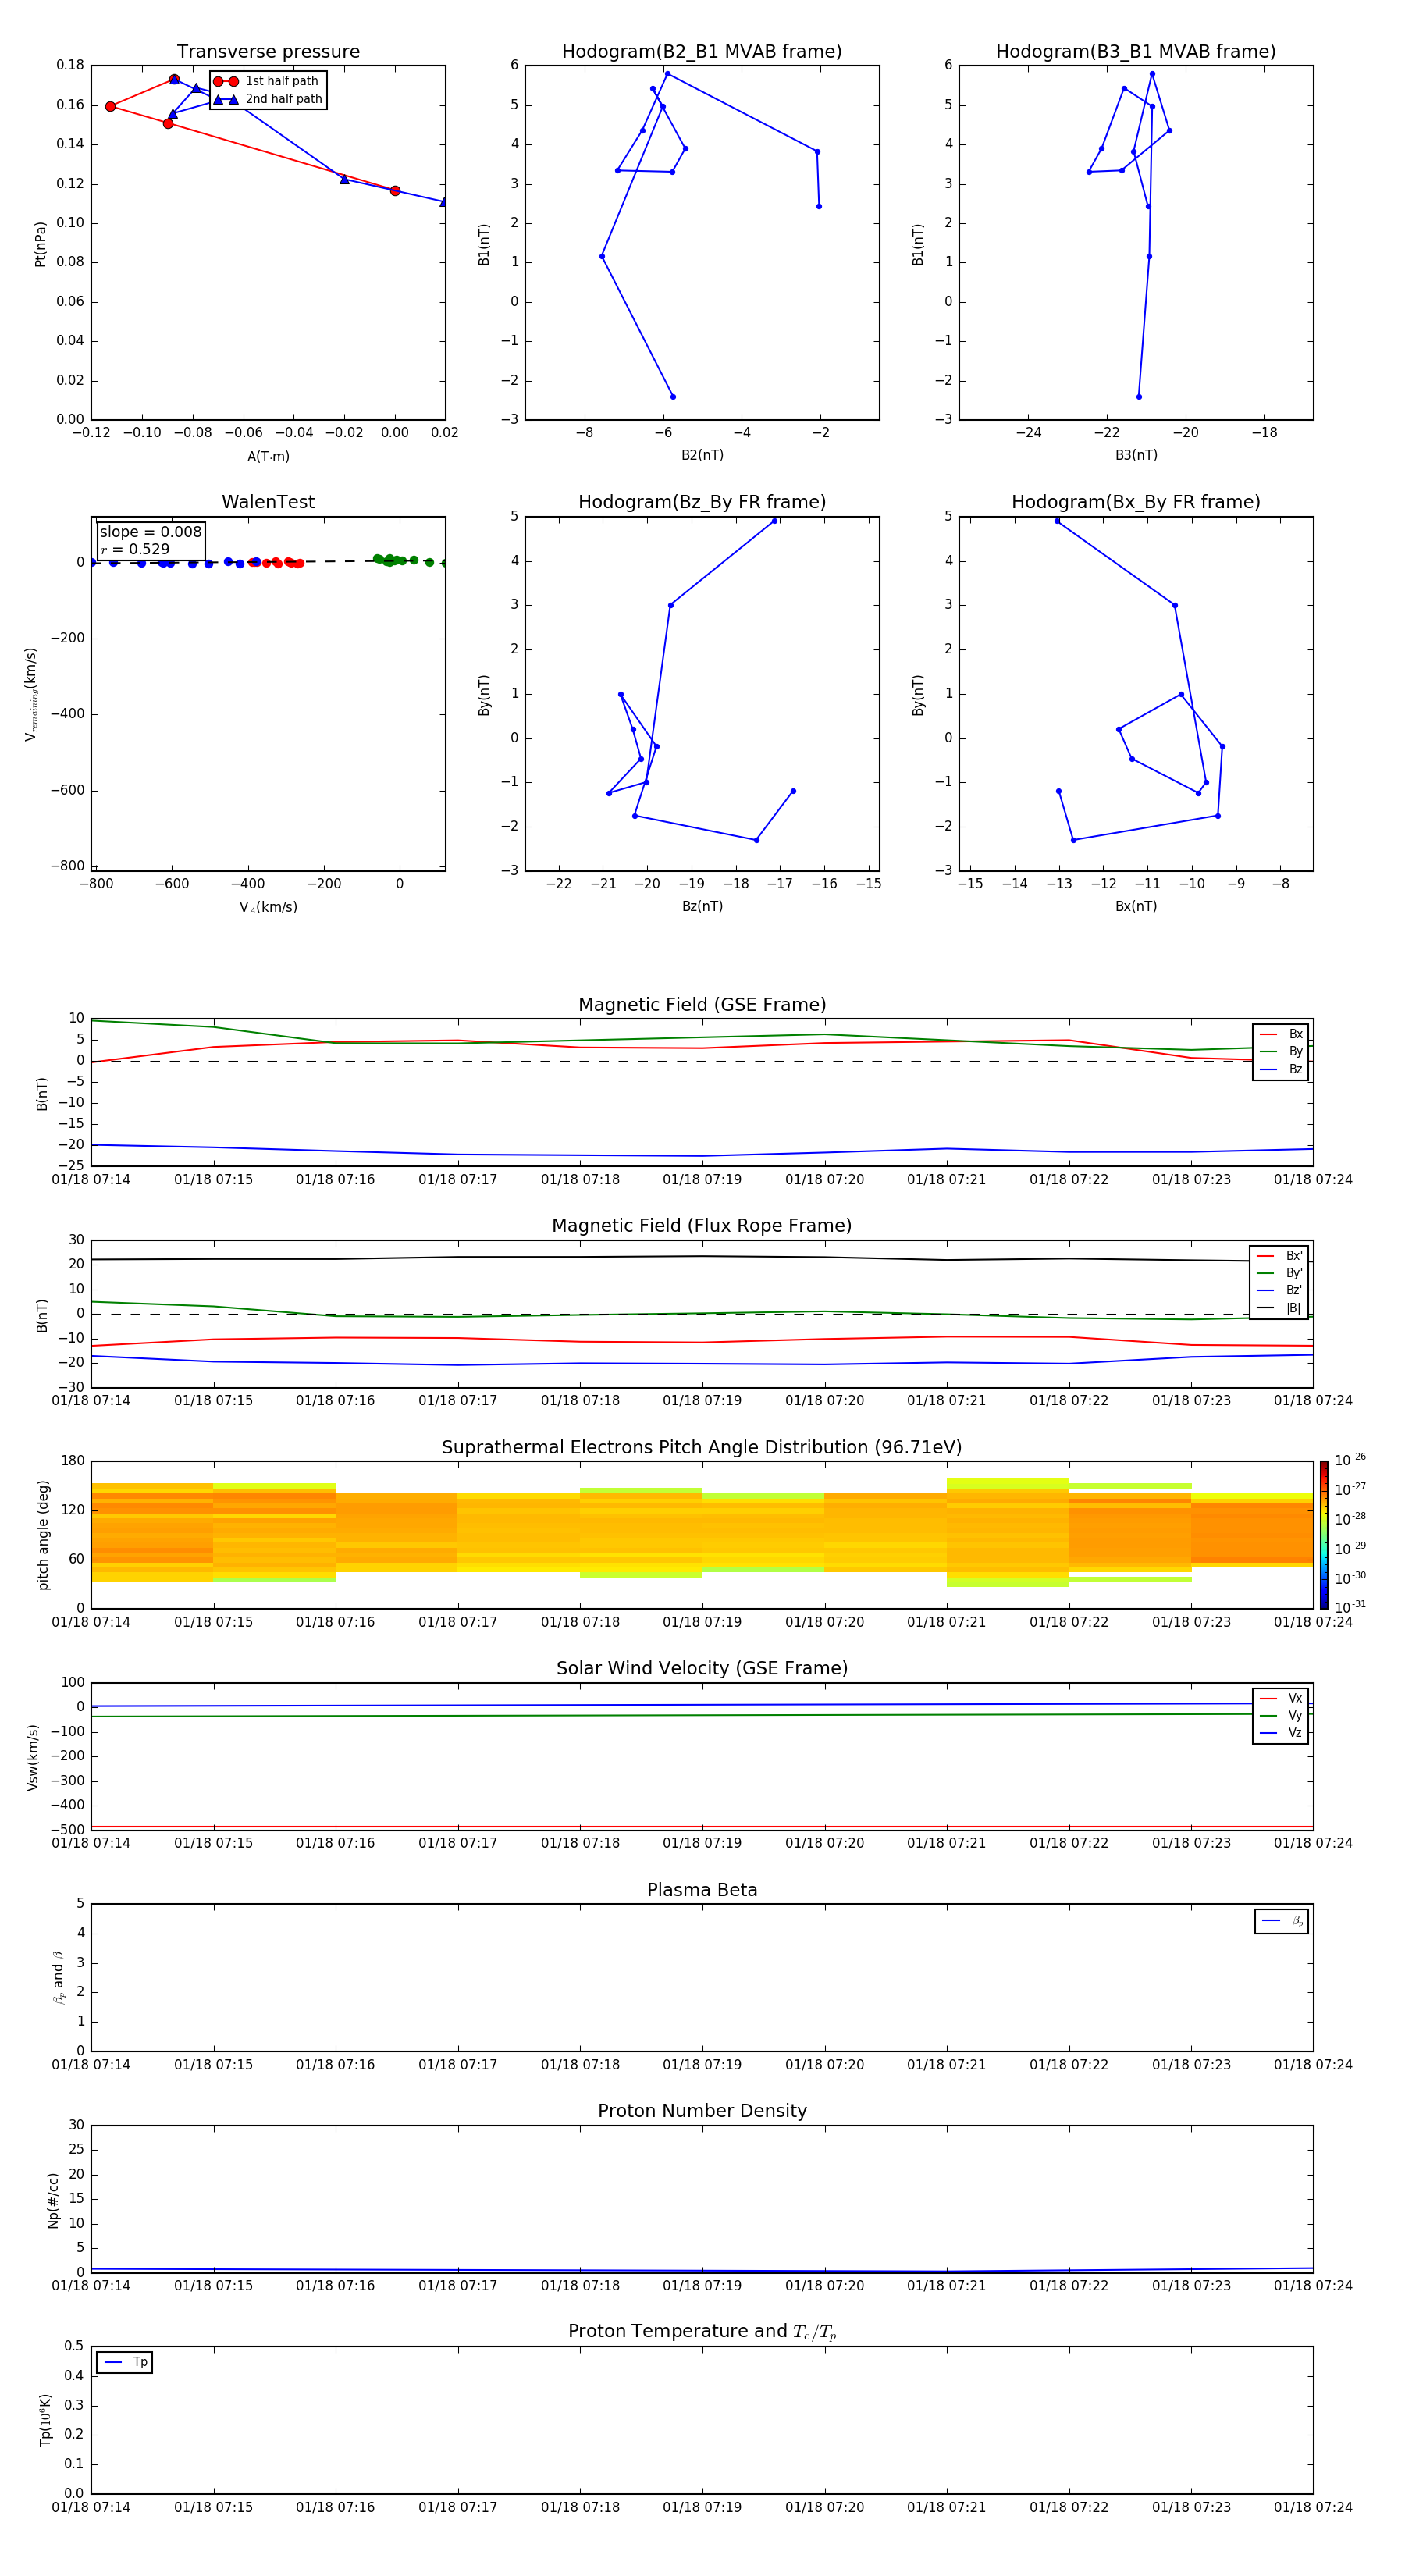Image resolution: width=1405 pixels, height=2576 pixels.
Task: Click '01/18 07:19' tick under GSE magnetic field plot
Action: (702, 1180)
